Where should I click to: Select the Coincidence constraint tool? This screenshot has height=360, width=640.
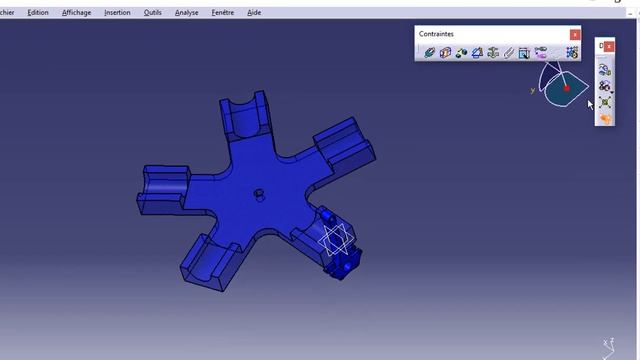click(x=429, y=53)
